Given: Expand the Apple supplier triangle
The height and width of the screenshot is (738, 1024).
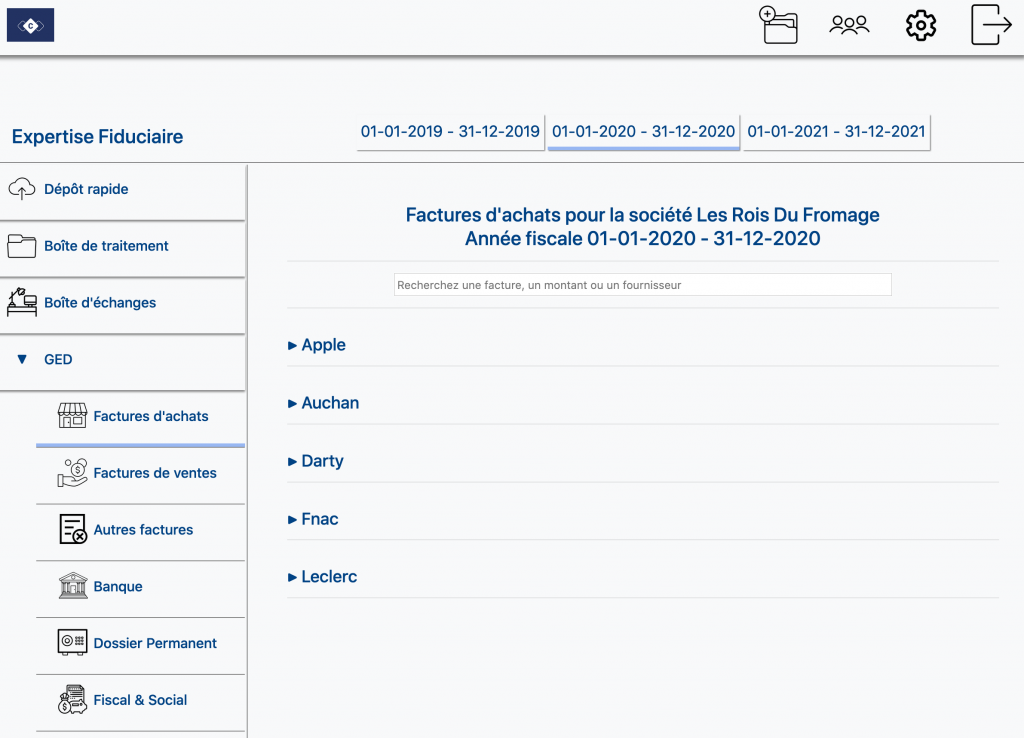Looking at the screenshot, I should 293,345.
